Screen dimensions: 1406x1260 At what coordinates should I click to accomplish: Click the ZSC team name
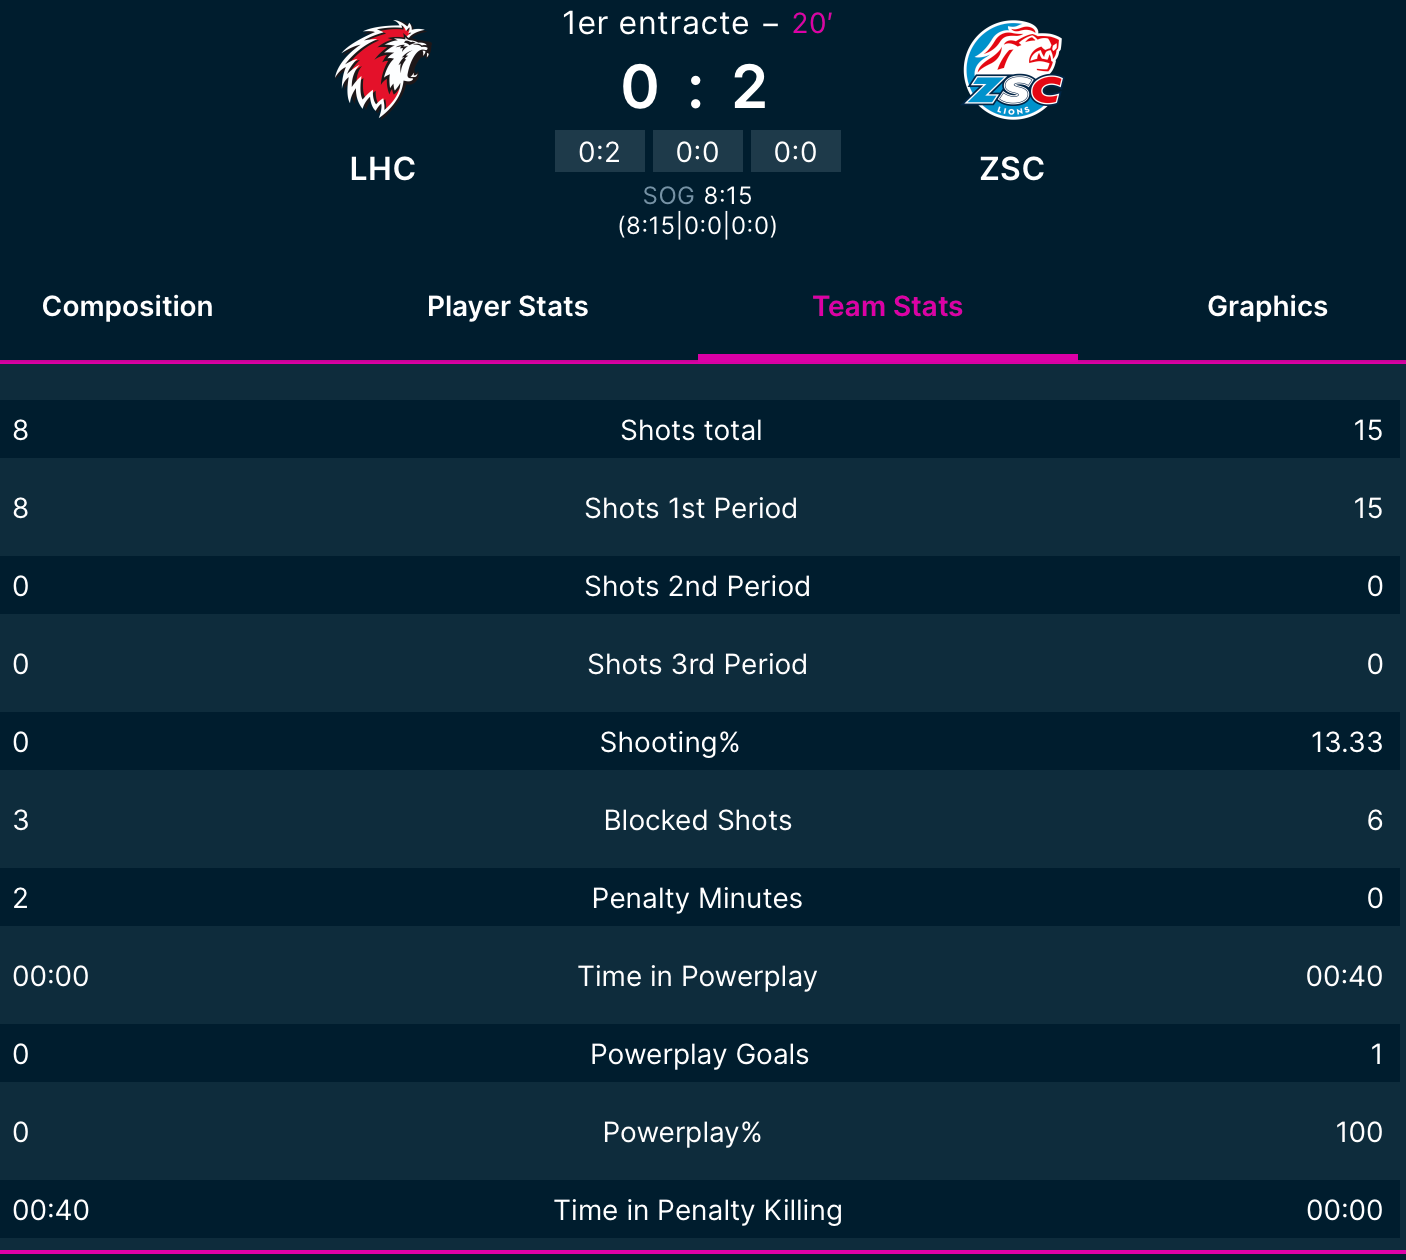[1012, 169]
